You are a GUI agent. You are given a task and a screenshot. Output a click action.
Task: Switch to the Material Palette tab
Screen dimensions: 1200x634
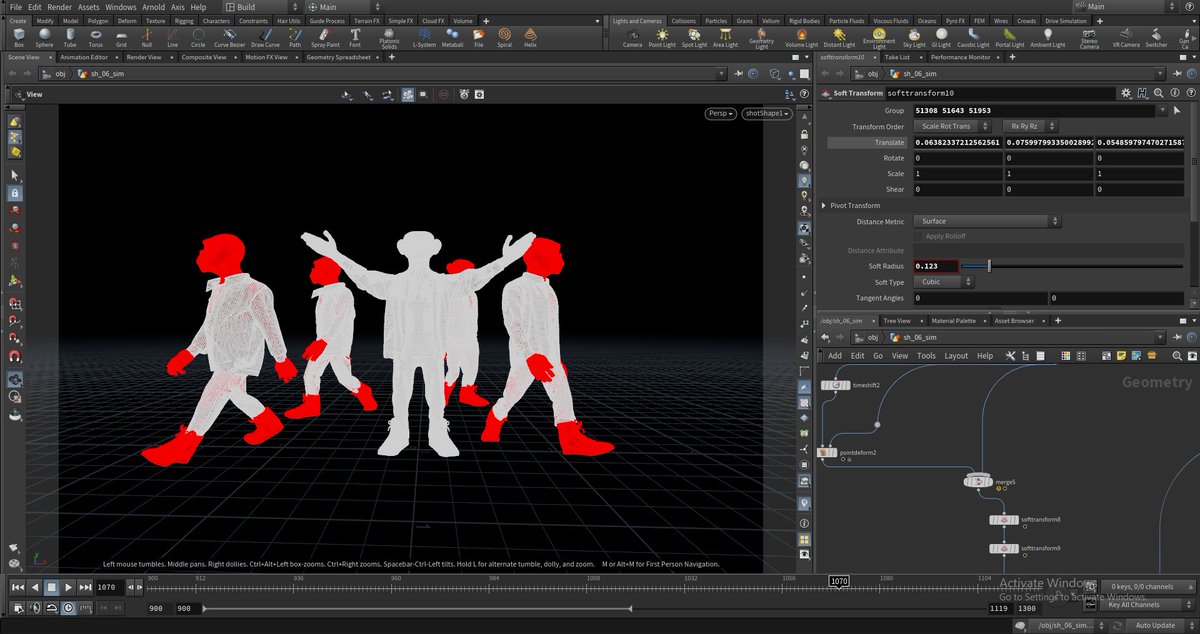coord(953,321)
